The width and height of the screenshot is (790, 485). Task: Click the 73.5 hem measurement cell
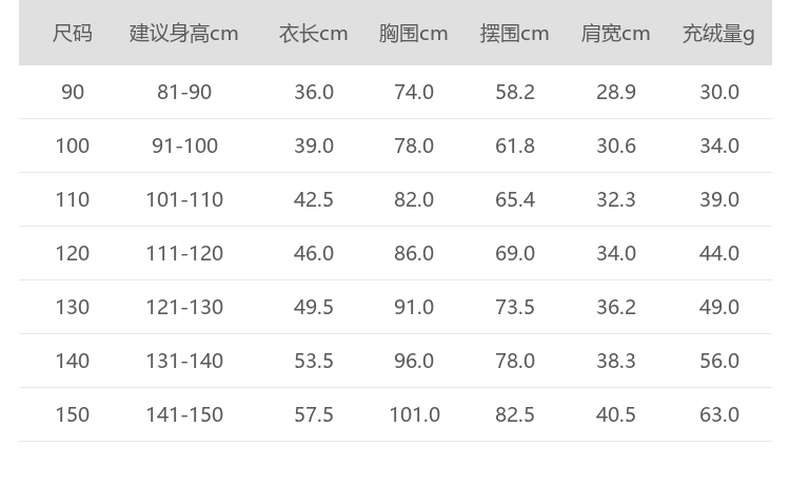514,307
